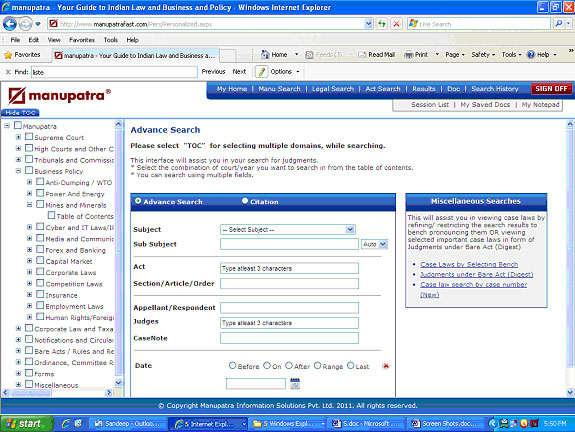Expand the Corporate Laws tree node
This screenshot has height=432, width=575.
[30, 272]
